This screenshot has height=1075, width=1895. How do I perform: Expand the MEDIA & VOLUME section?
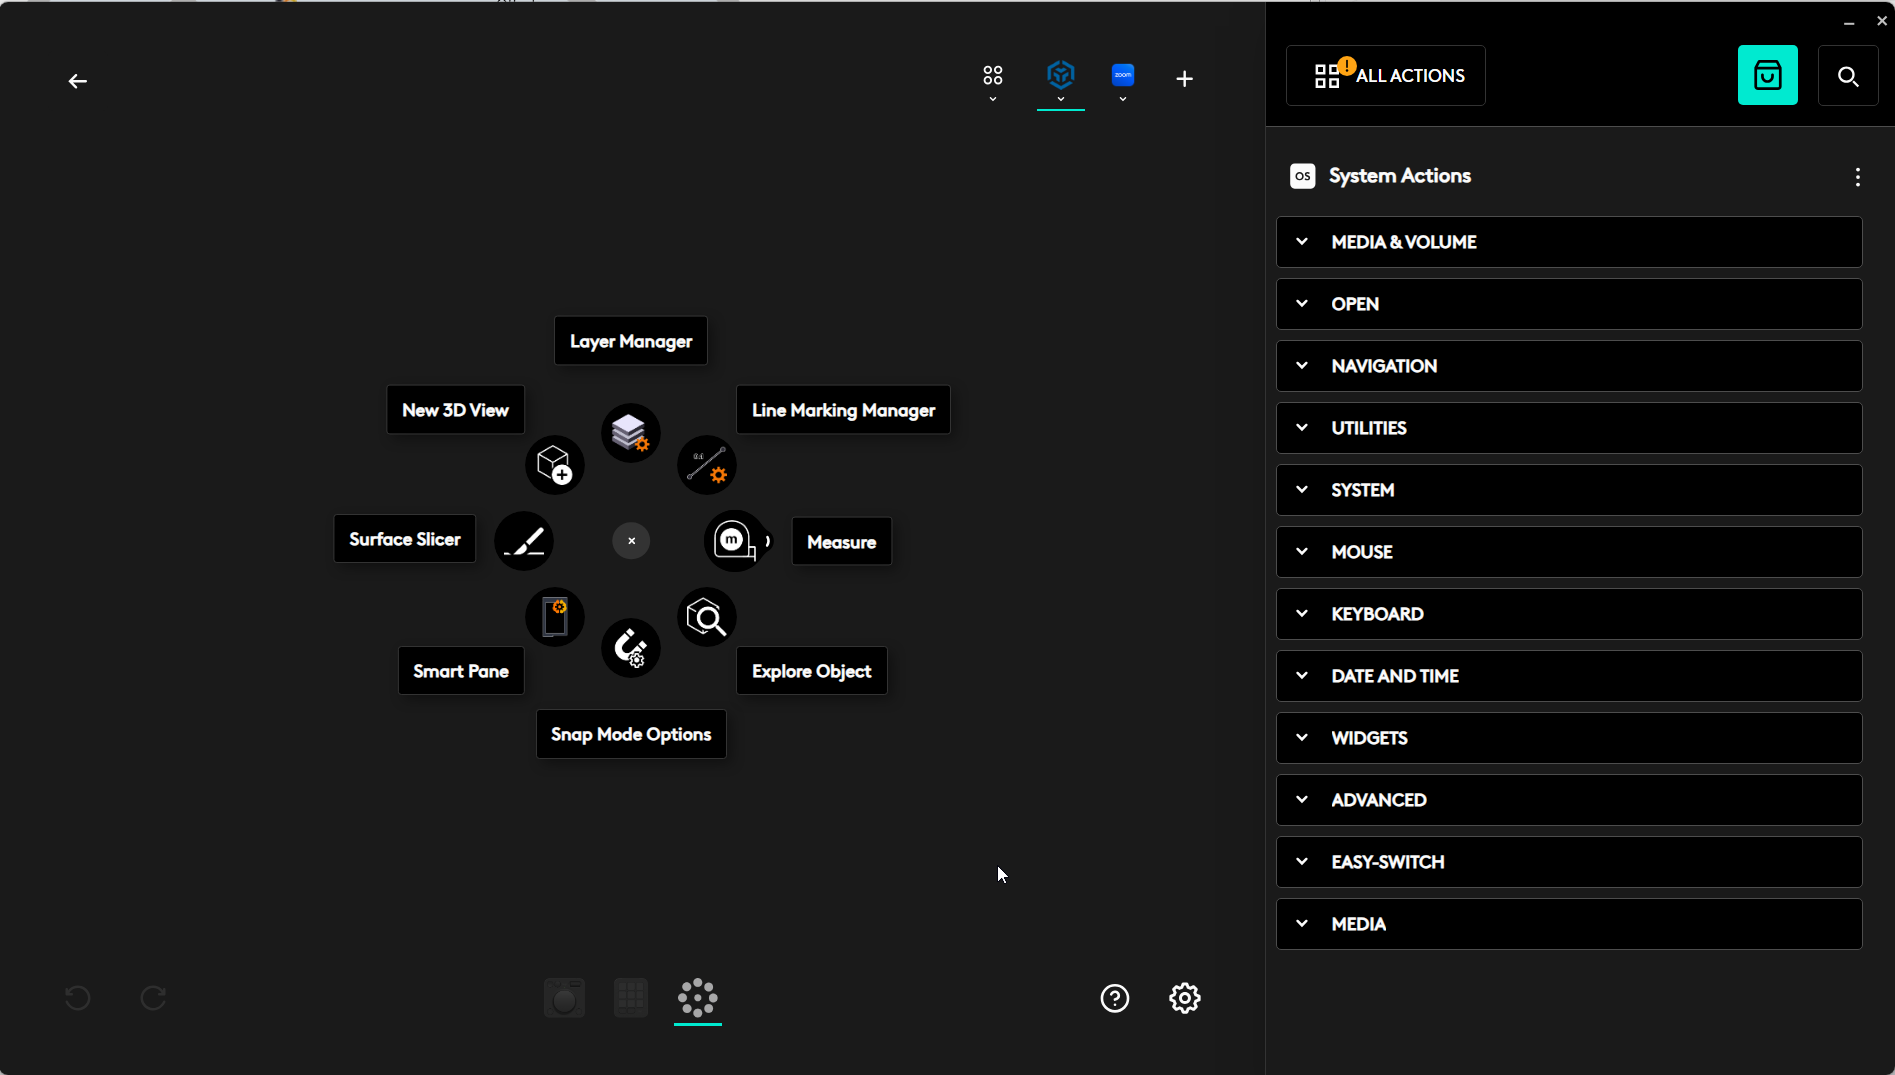1568,242
